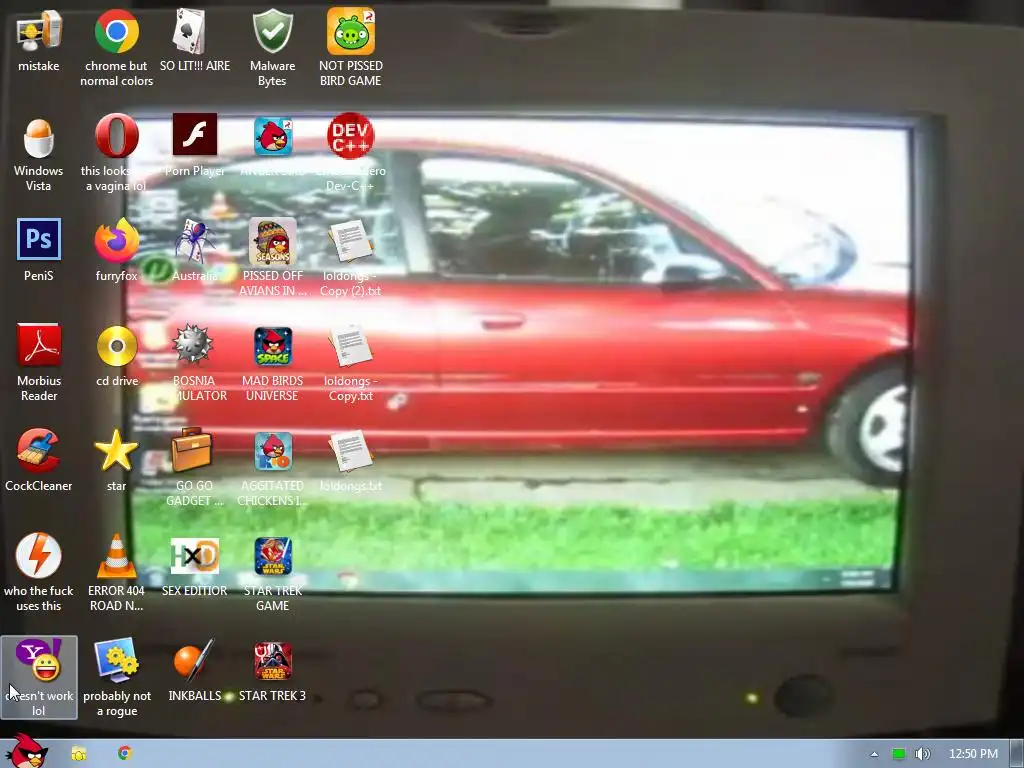Click the green tray notification icon
This screenshot has height=768, width=1024.
tap(899, 754)
